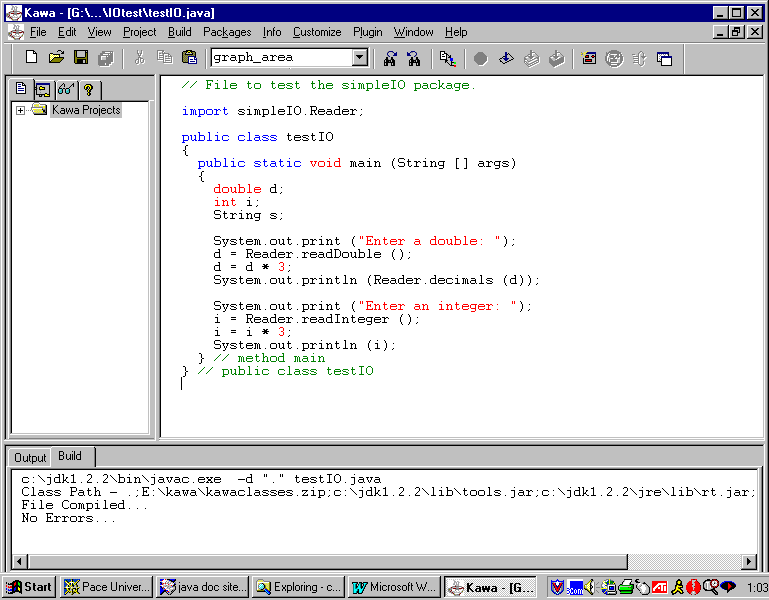Open the Packages menu

coord(227,32)
